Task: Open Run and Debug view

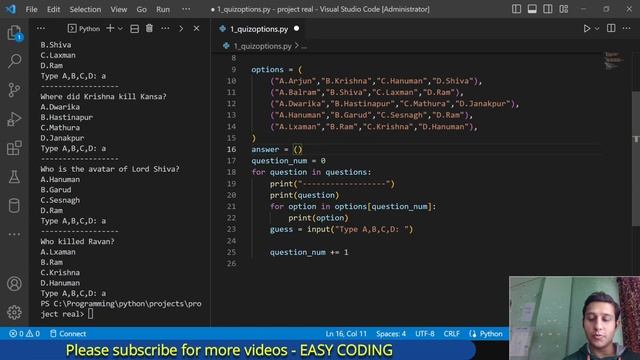Action: pyautogui.click(x=14, y=119)
